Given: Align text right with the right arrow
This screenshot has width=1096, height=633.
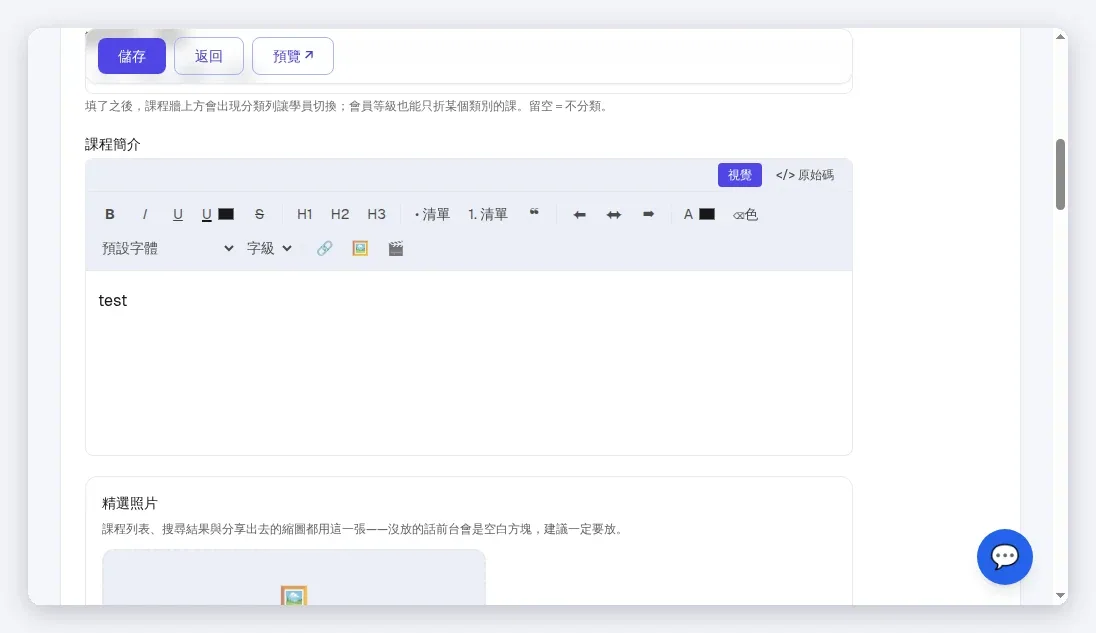Looking at the screenshot, I should point(648,214).
